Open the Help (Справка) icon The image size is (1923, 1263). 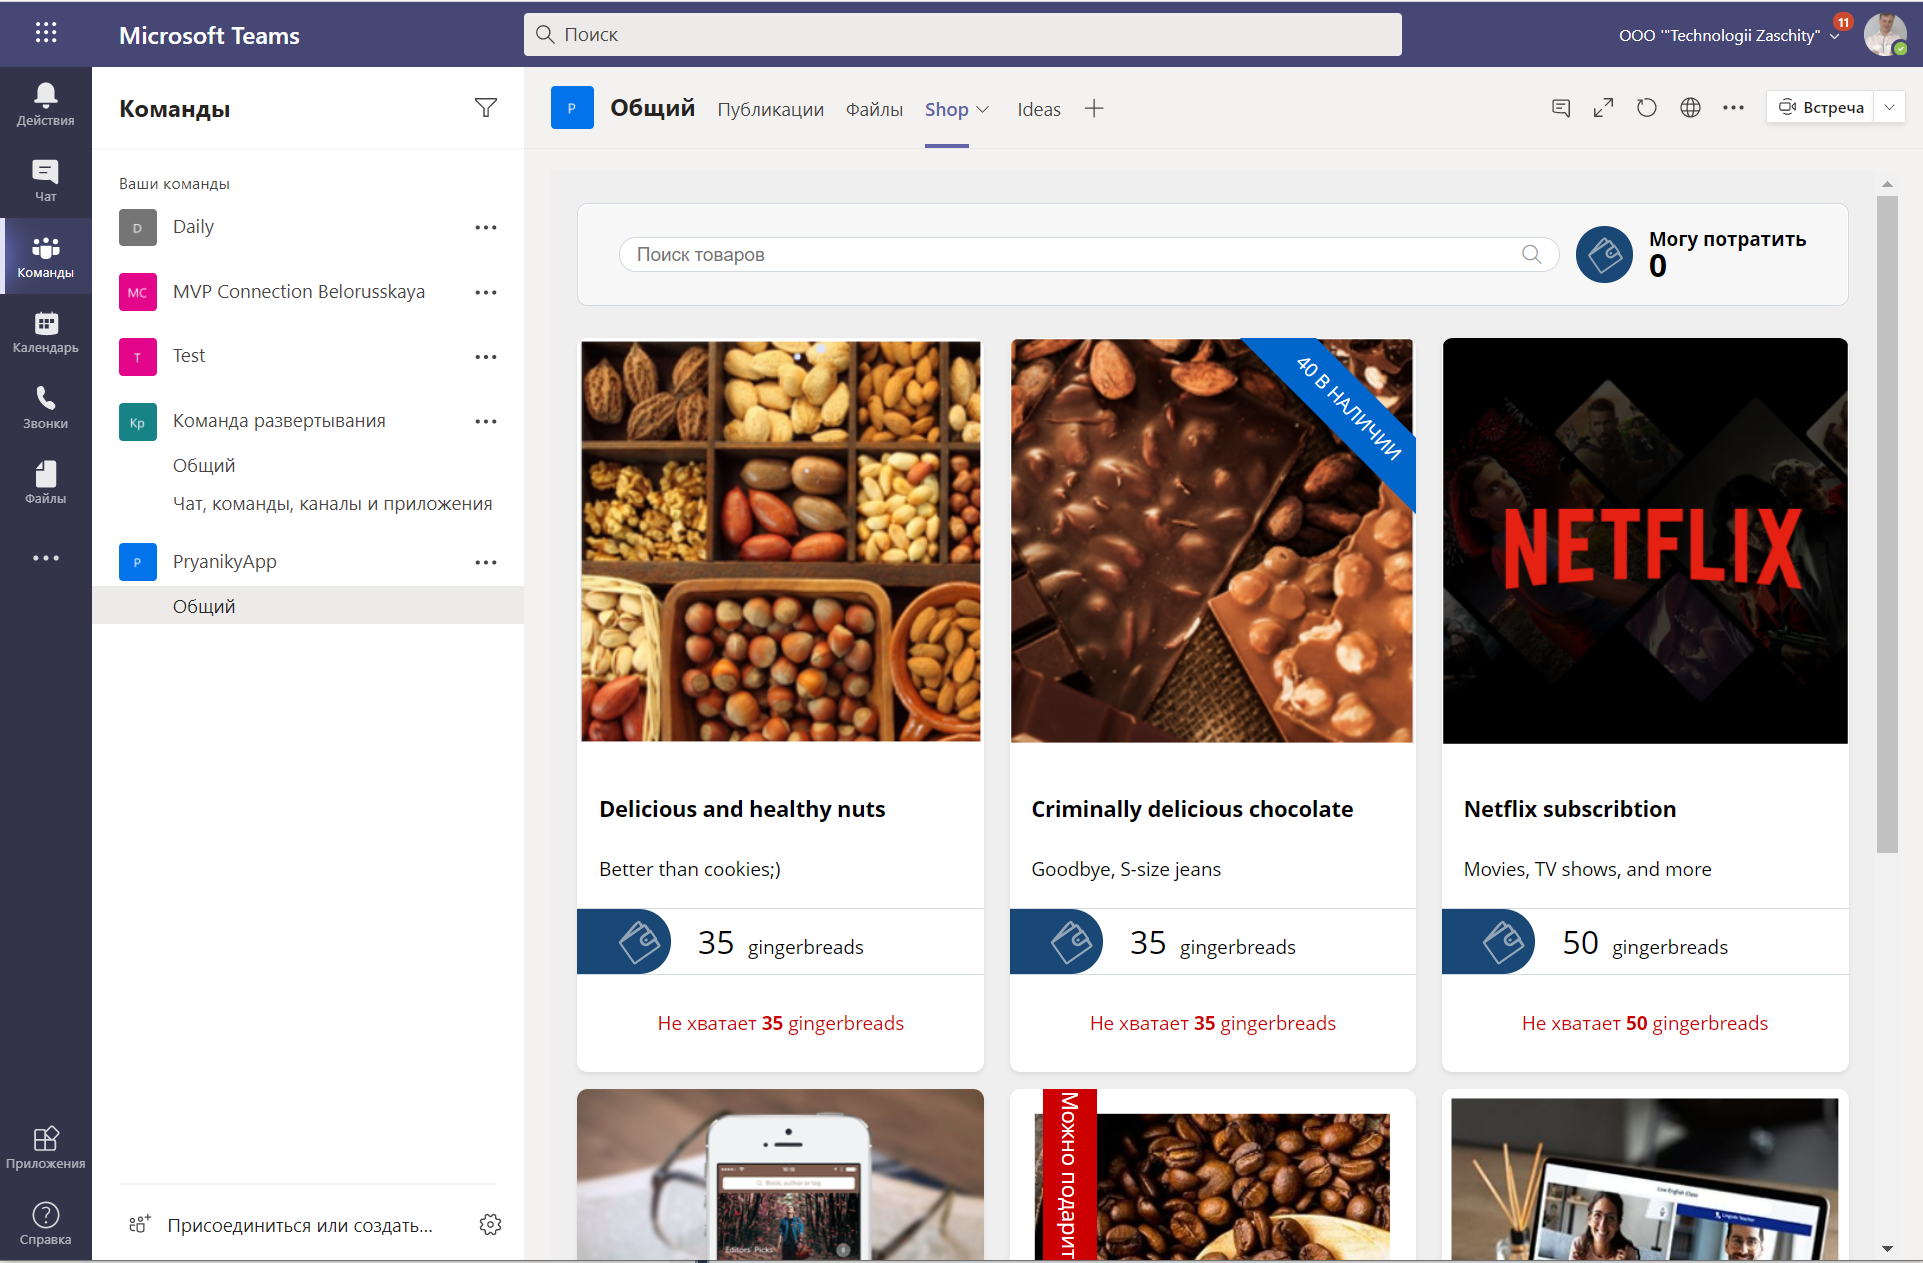[x=46, y=1223]
